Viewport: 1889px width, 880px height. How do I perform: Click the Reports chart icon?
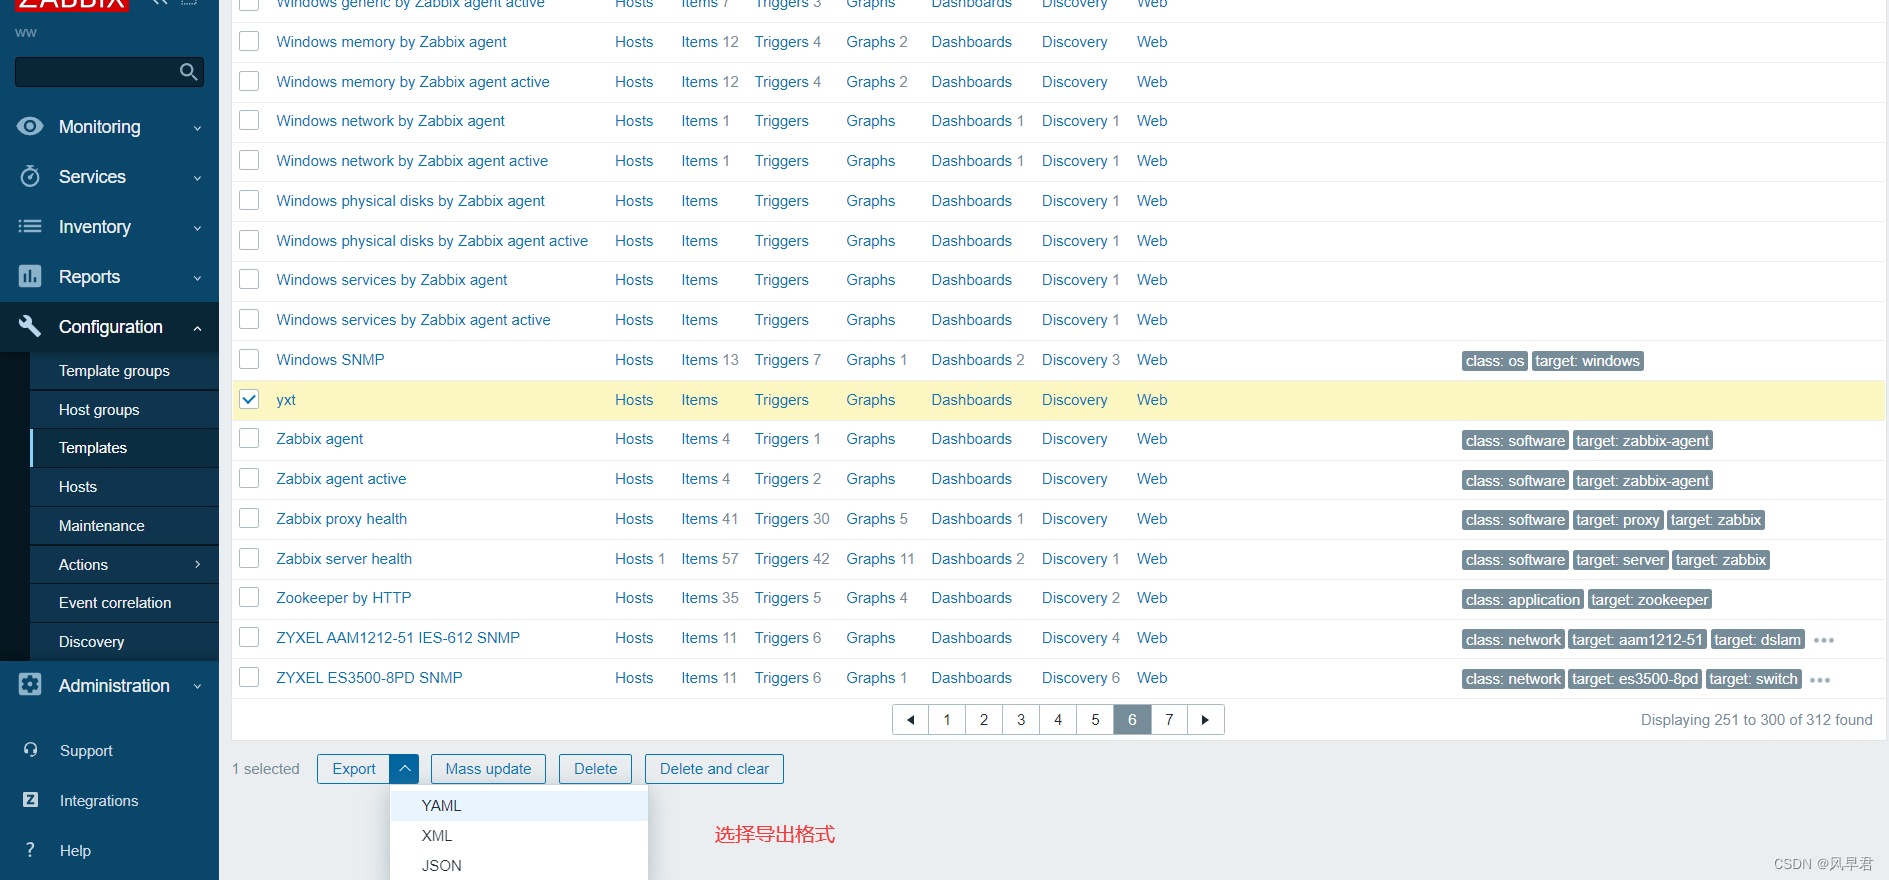30,276
